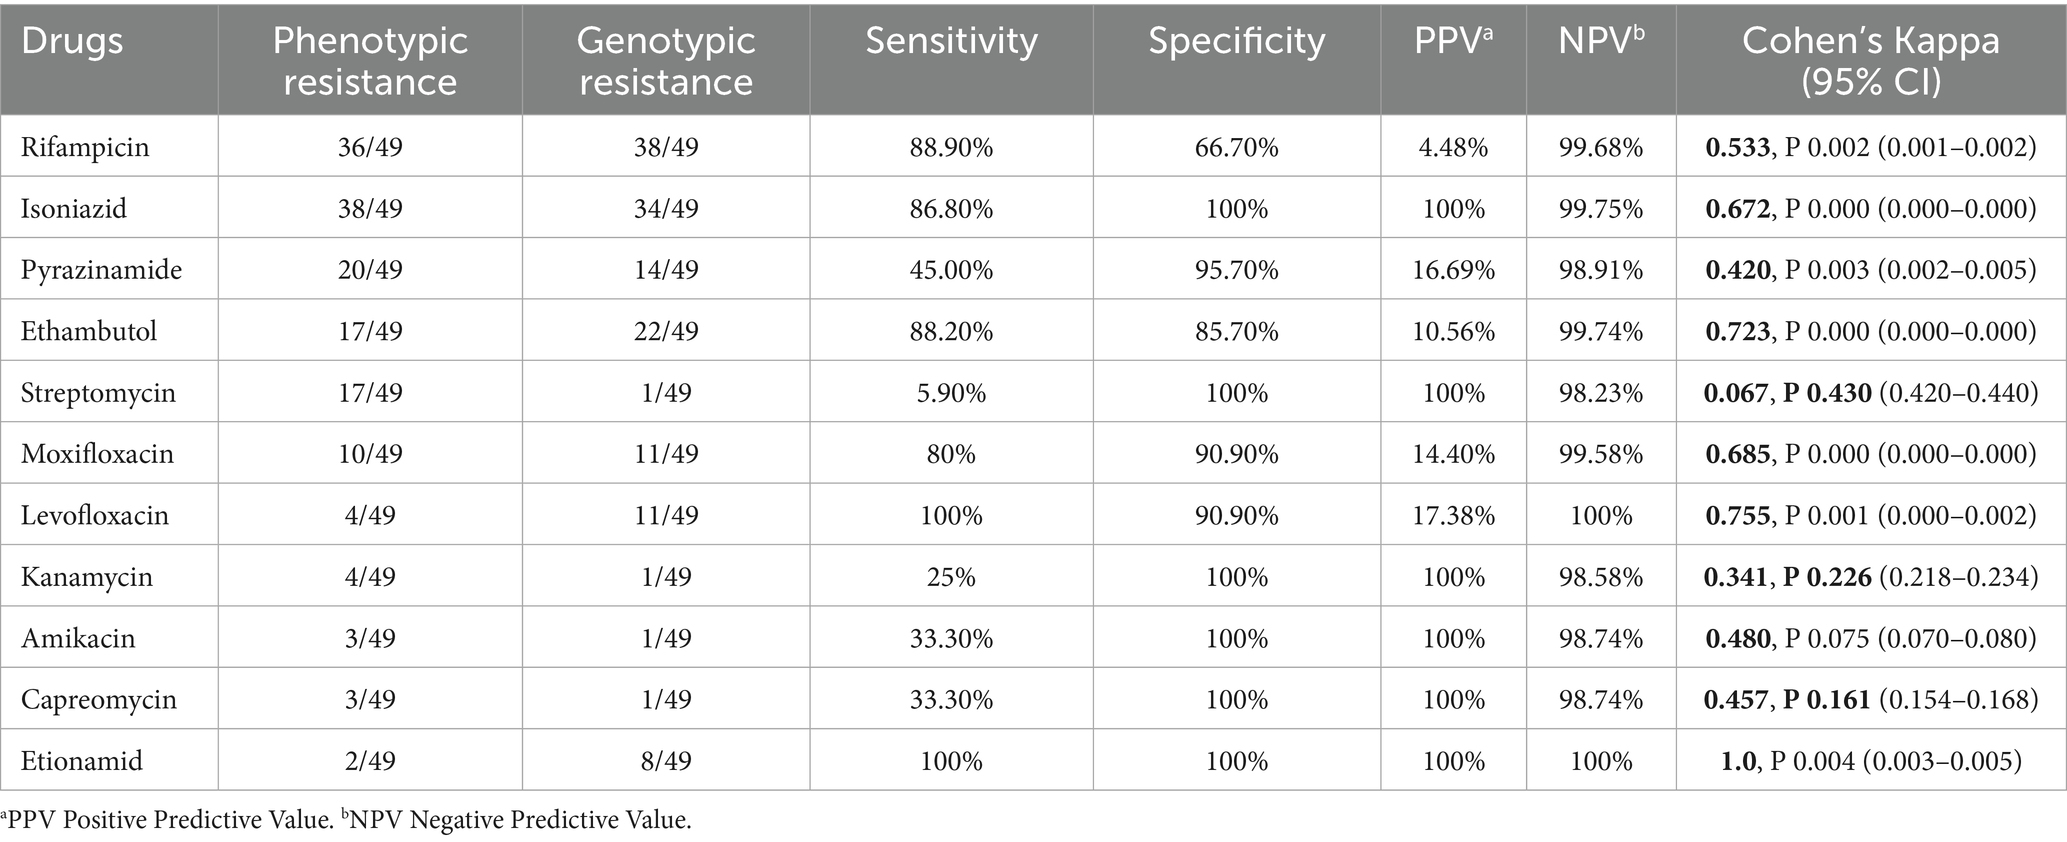Screen dimensions: 2067x842
Task: Click the Genotypic resistance header cell
Action: pos(666,60)
